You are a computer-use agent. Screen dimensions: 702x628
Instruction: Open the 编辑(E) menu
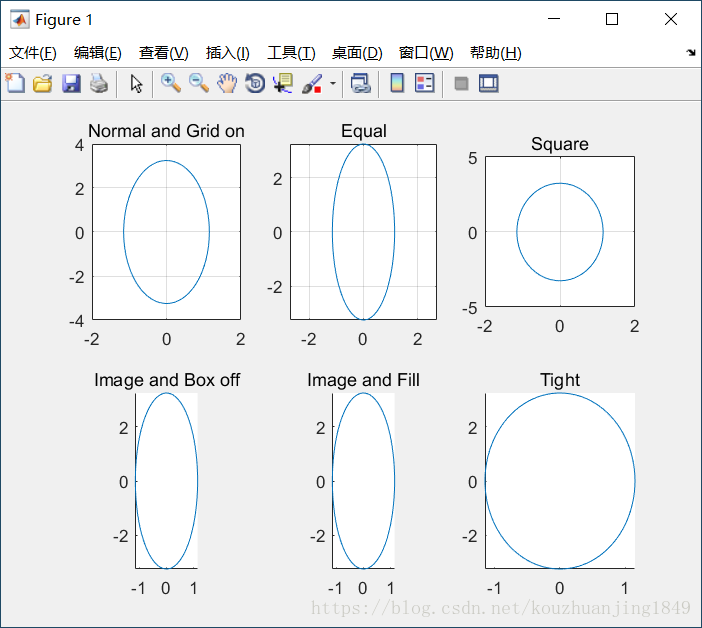tap(98, 53)
